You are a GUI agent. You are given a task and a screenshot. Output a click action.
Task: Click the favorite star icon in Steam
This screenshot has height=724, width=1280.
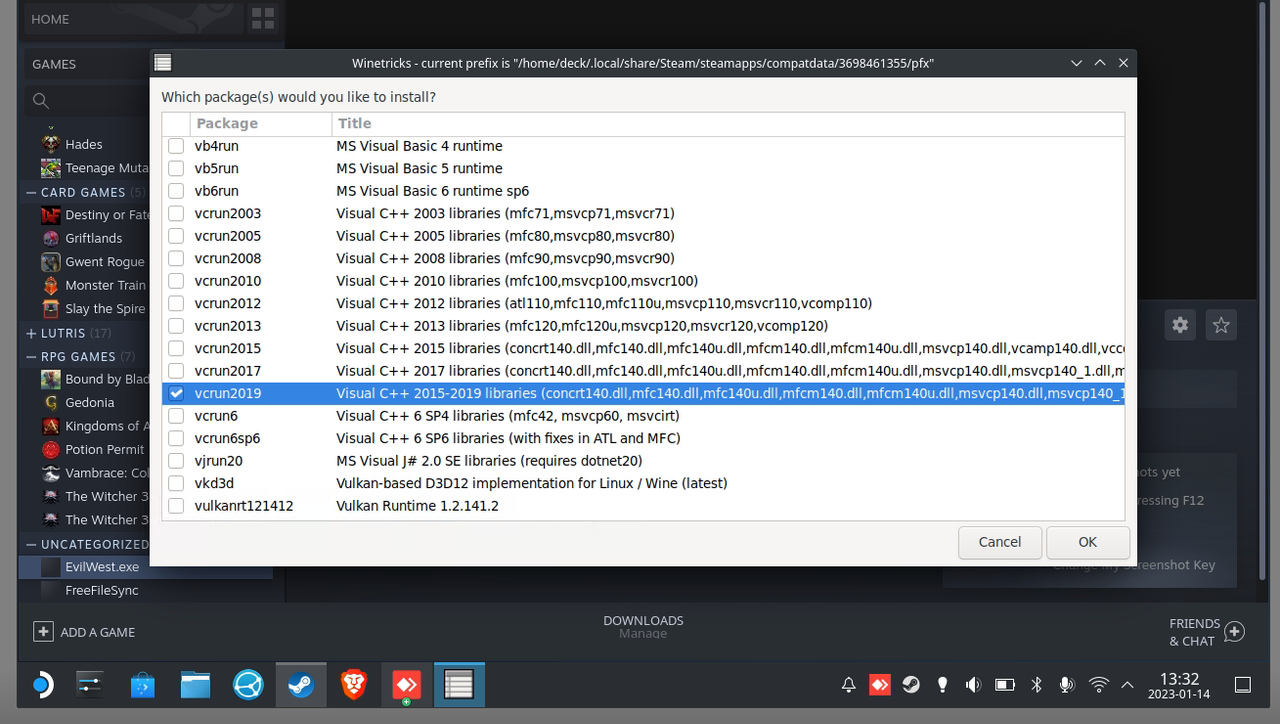coord(1221,325)
